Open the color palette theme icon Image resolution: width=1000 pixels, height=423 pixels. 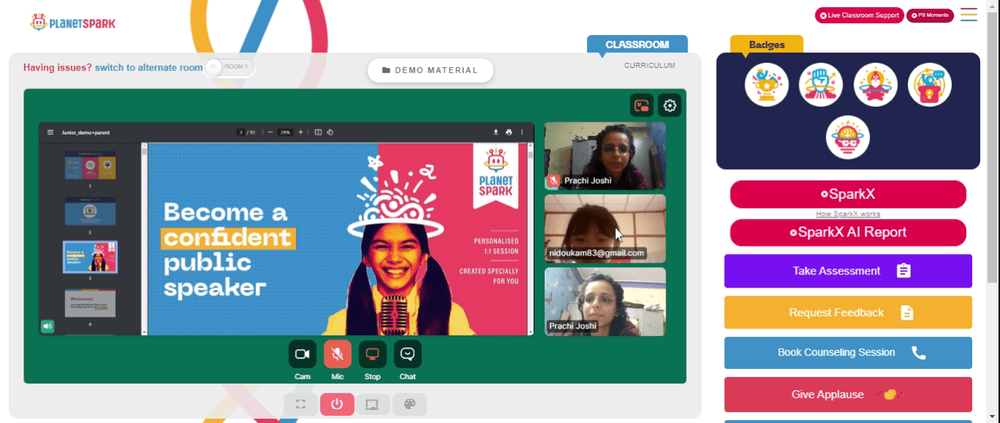[x=409, y=404]
